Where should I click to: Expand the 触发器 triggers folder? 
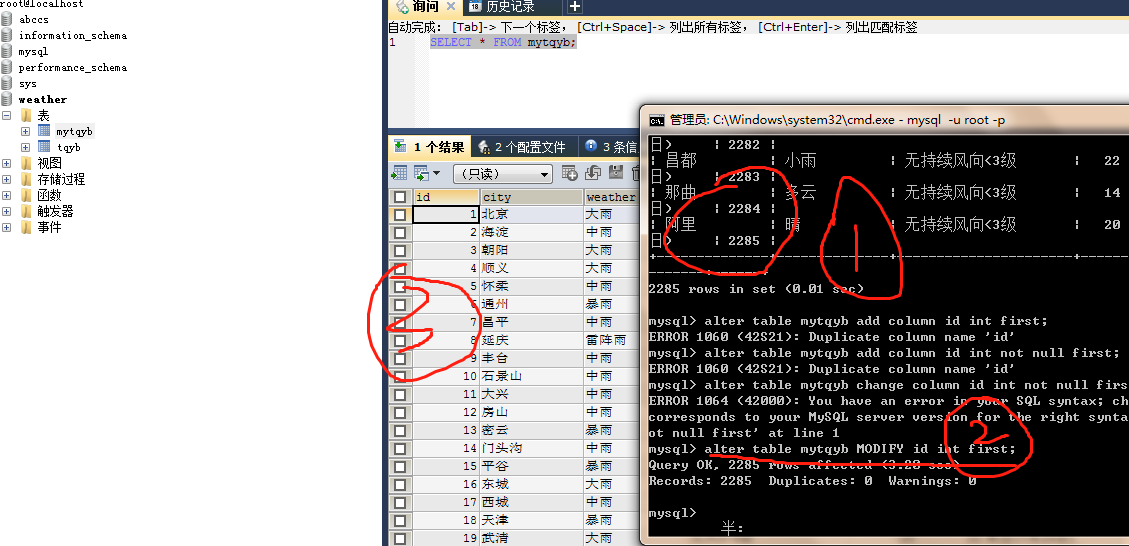tap(6, 211)
